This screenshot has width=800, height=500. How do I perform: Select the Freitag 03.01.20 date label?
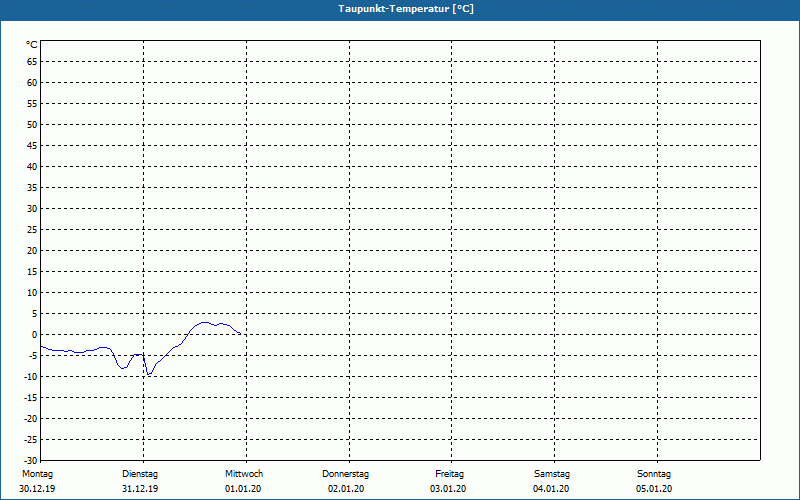[449, 481]
